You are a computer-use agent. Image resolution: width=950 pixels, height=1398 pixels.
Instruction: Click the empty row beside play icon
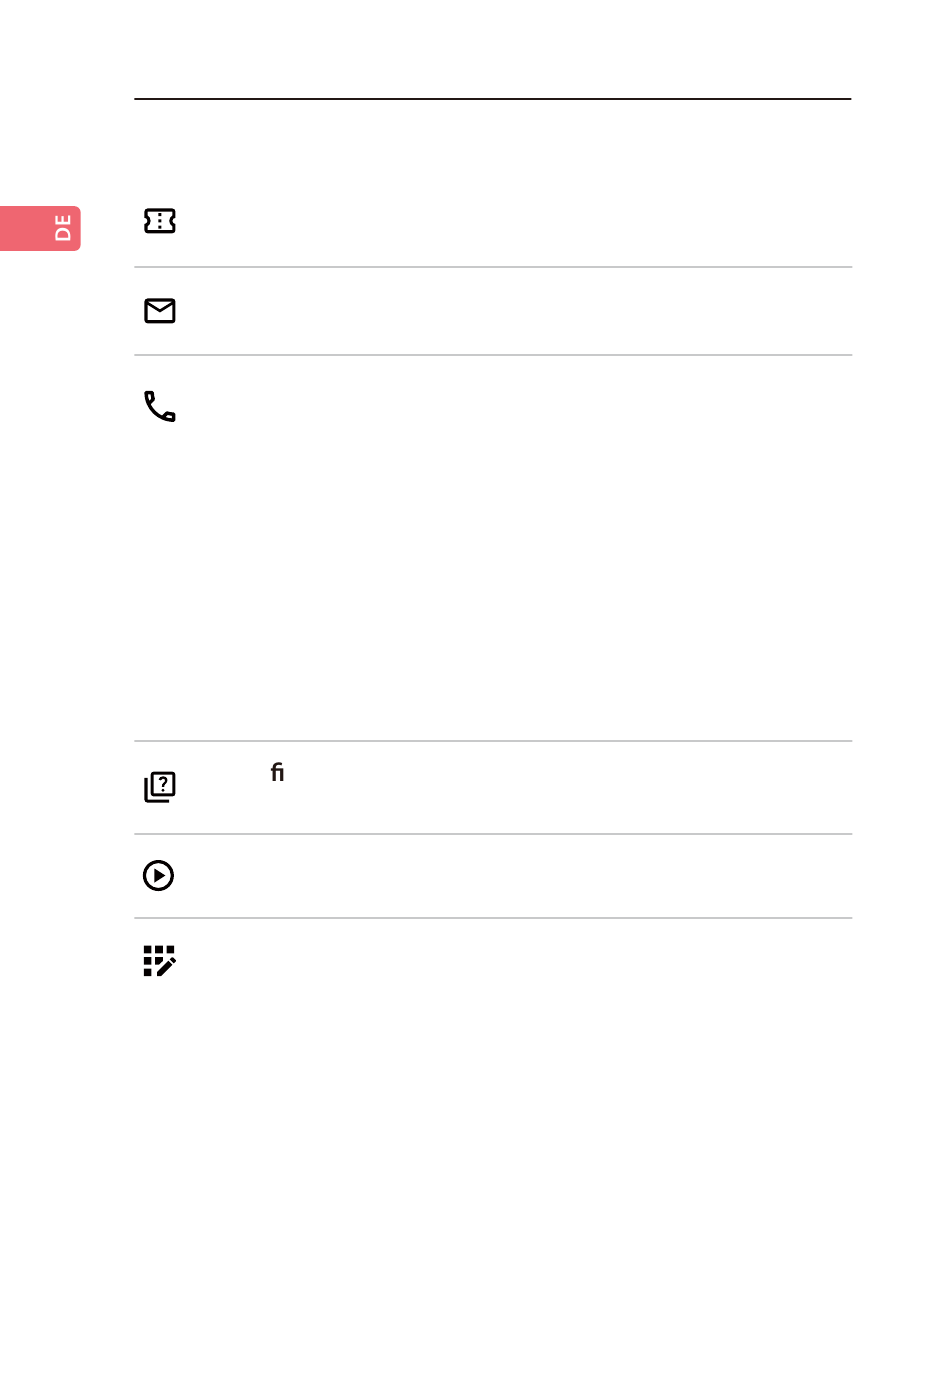(493, 876)
